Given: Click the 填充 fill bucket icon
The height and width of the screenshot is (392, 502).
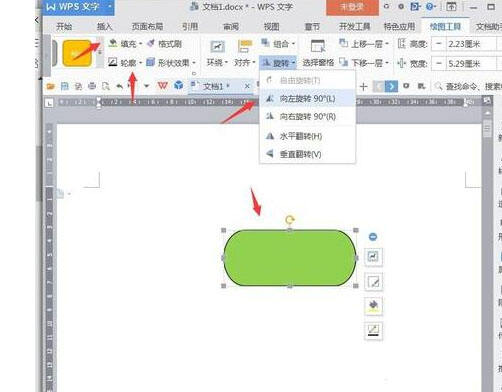Looking at the screenshot, I should click(x=113, y=43).
